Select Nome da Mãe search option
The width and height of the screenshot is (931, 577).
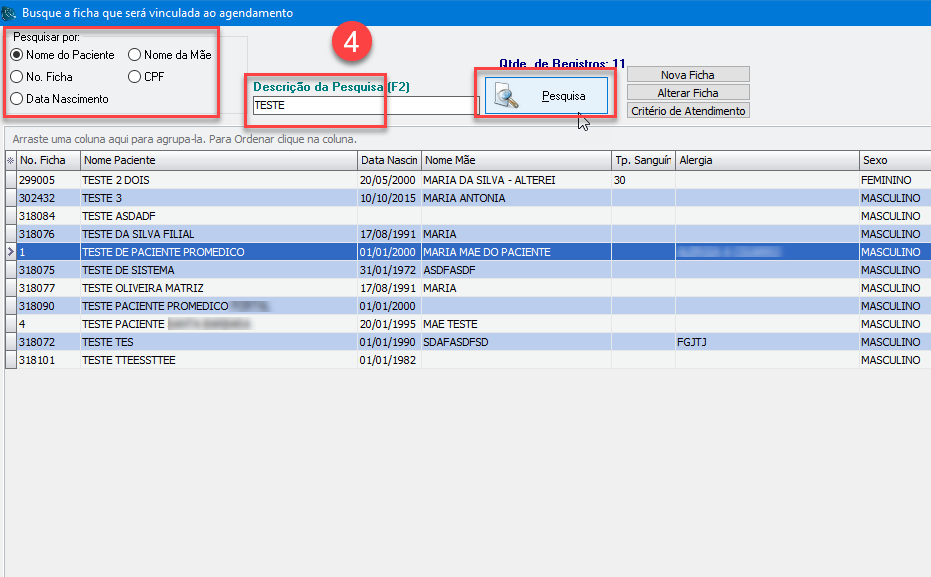click(135, 55)
